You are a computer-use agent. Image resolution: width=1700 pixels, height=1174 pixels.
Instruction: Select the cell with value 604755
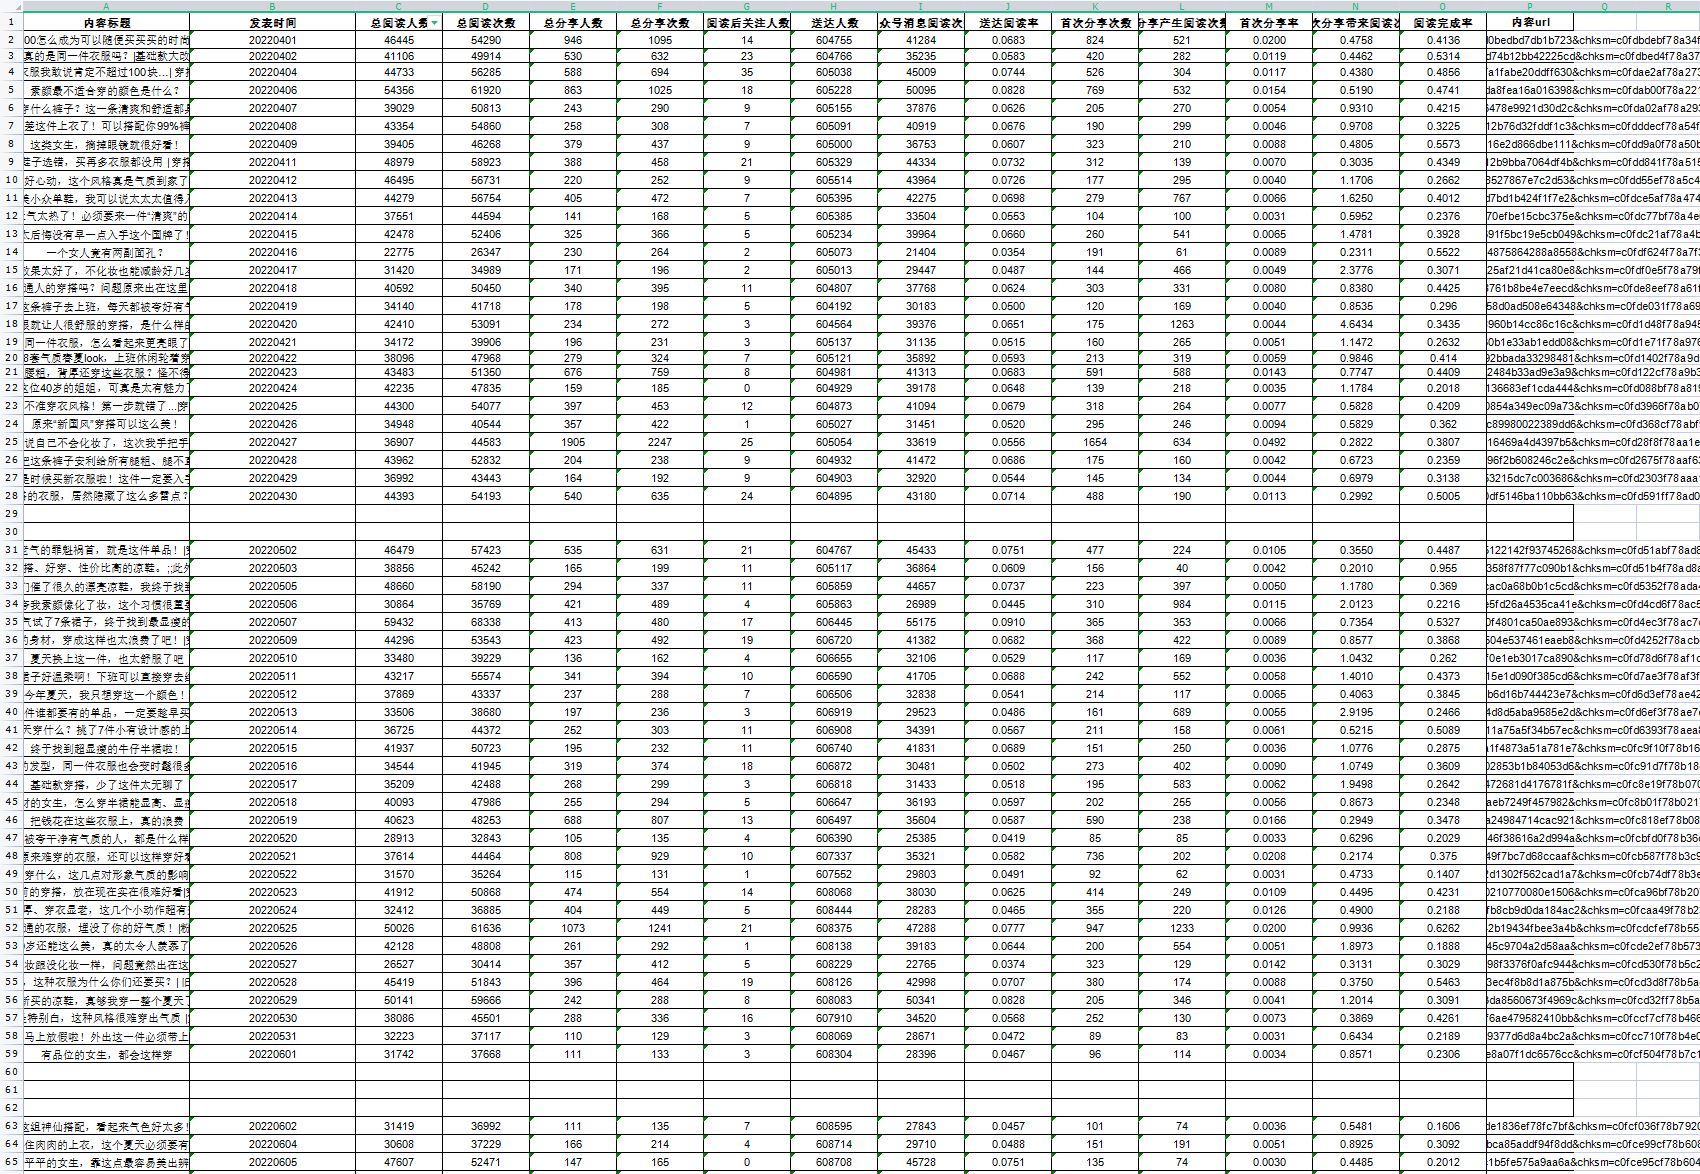[x=834, y=40]
